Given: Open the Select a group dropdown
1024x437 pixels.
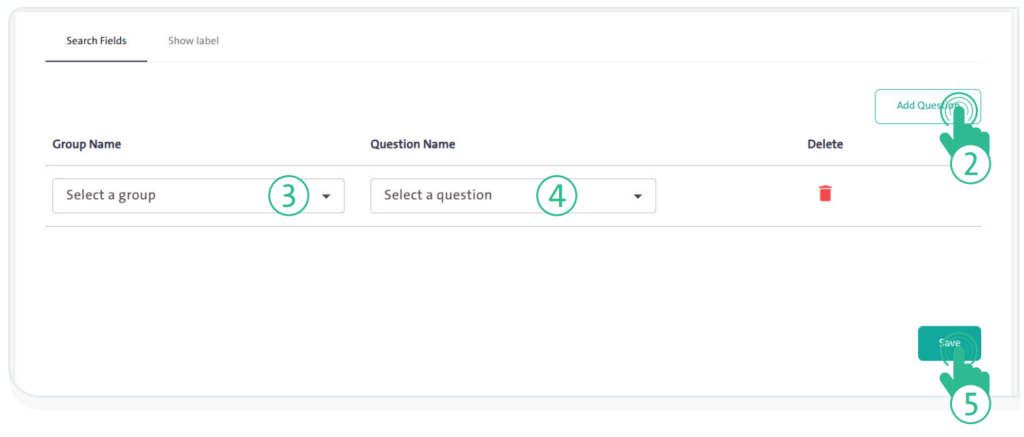Looking at the screenshot, I should point(198,196).
